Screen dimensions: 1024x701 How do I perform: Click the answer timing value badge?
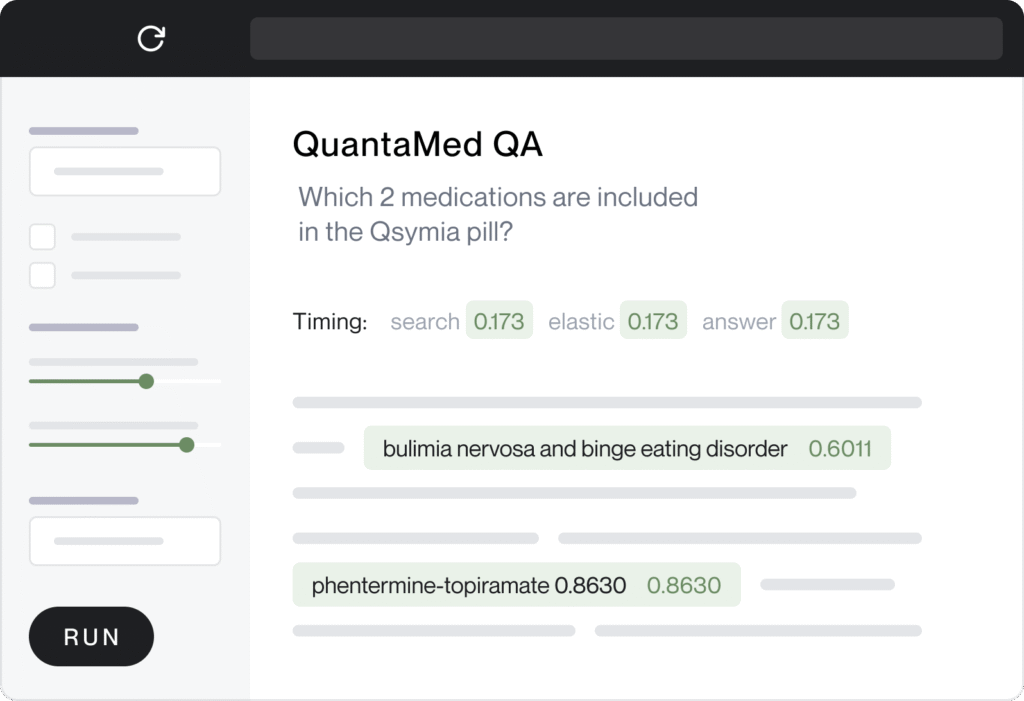[814, 321]
